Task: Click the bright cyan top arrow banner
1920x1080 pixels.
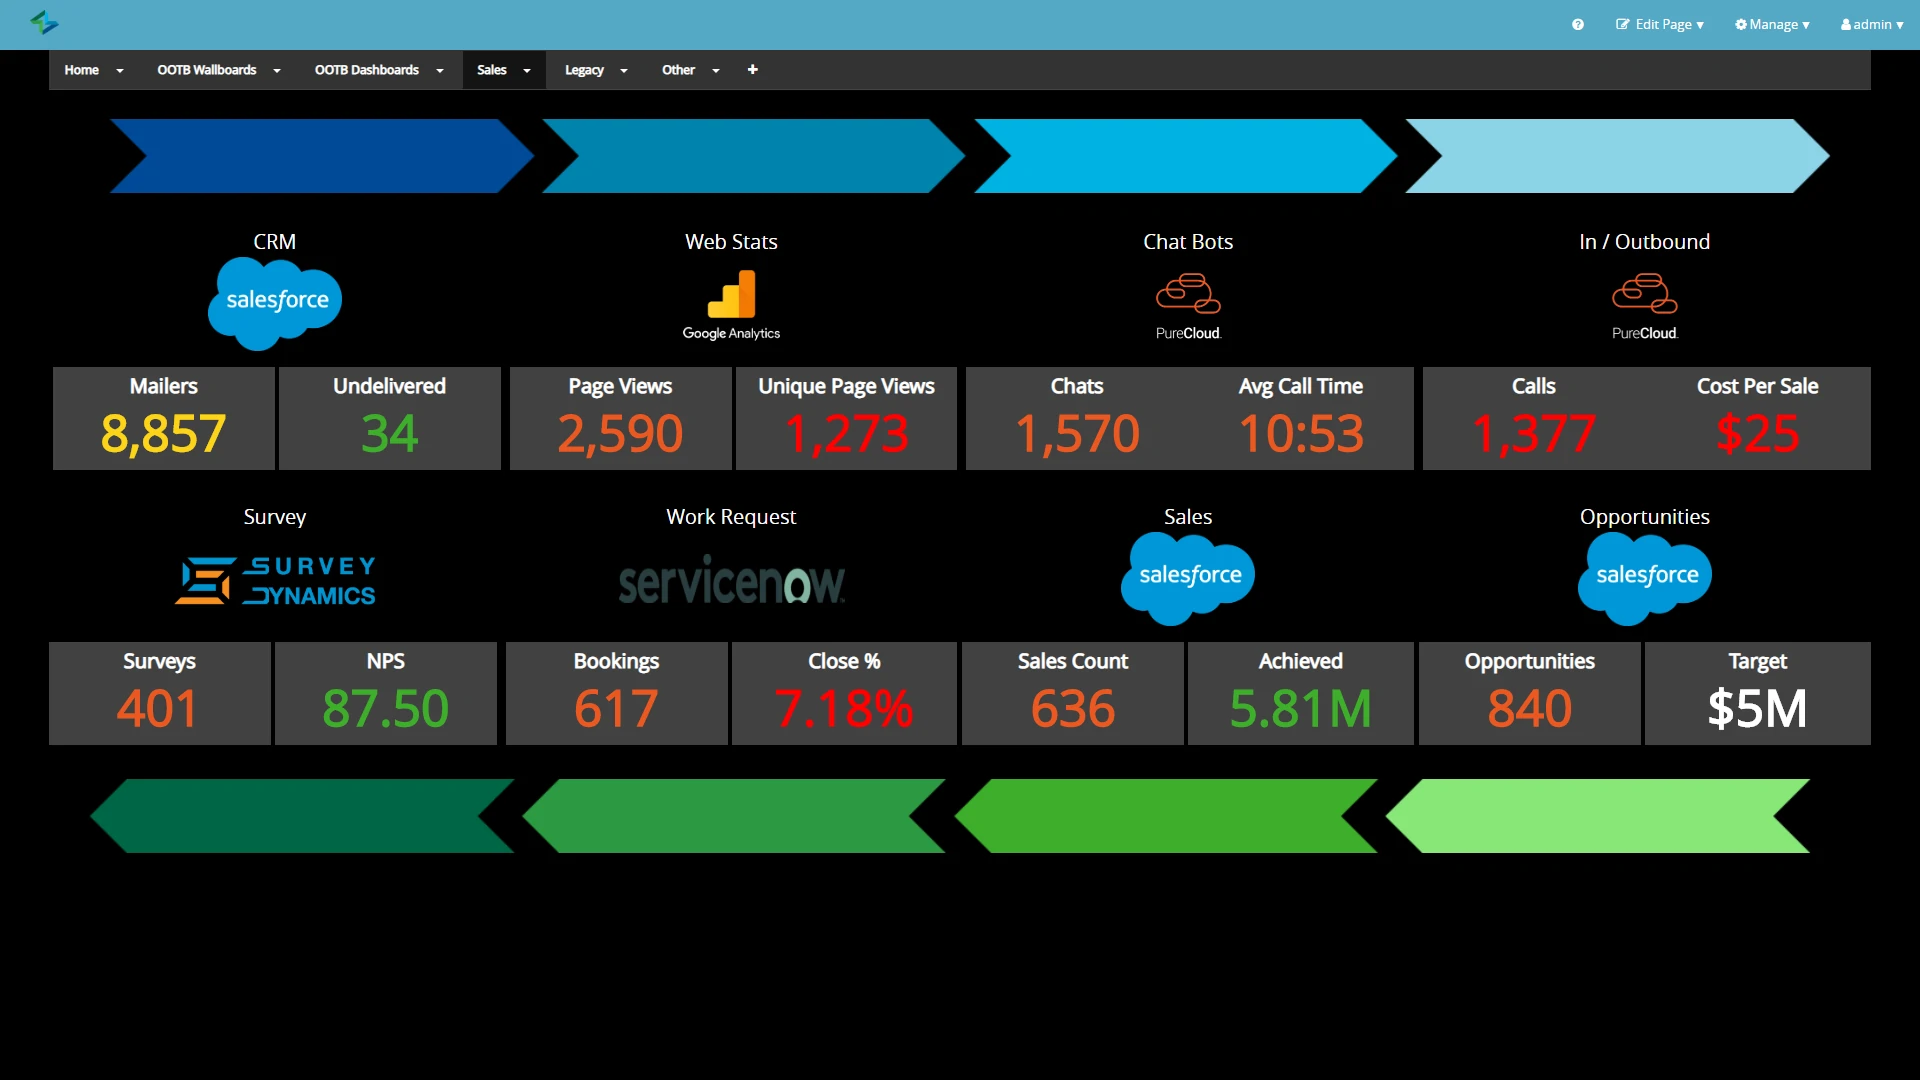Action: pyautogui.click(x=1186, y=156)
